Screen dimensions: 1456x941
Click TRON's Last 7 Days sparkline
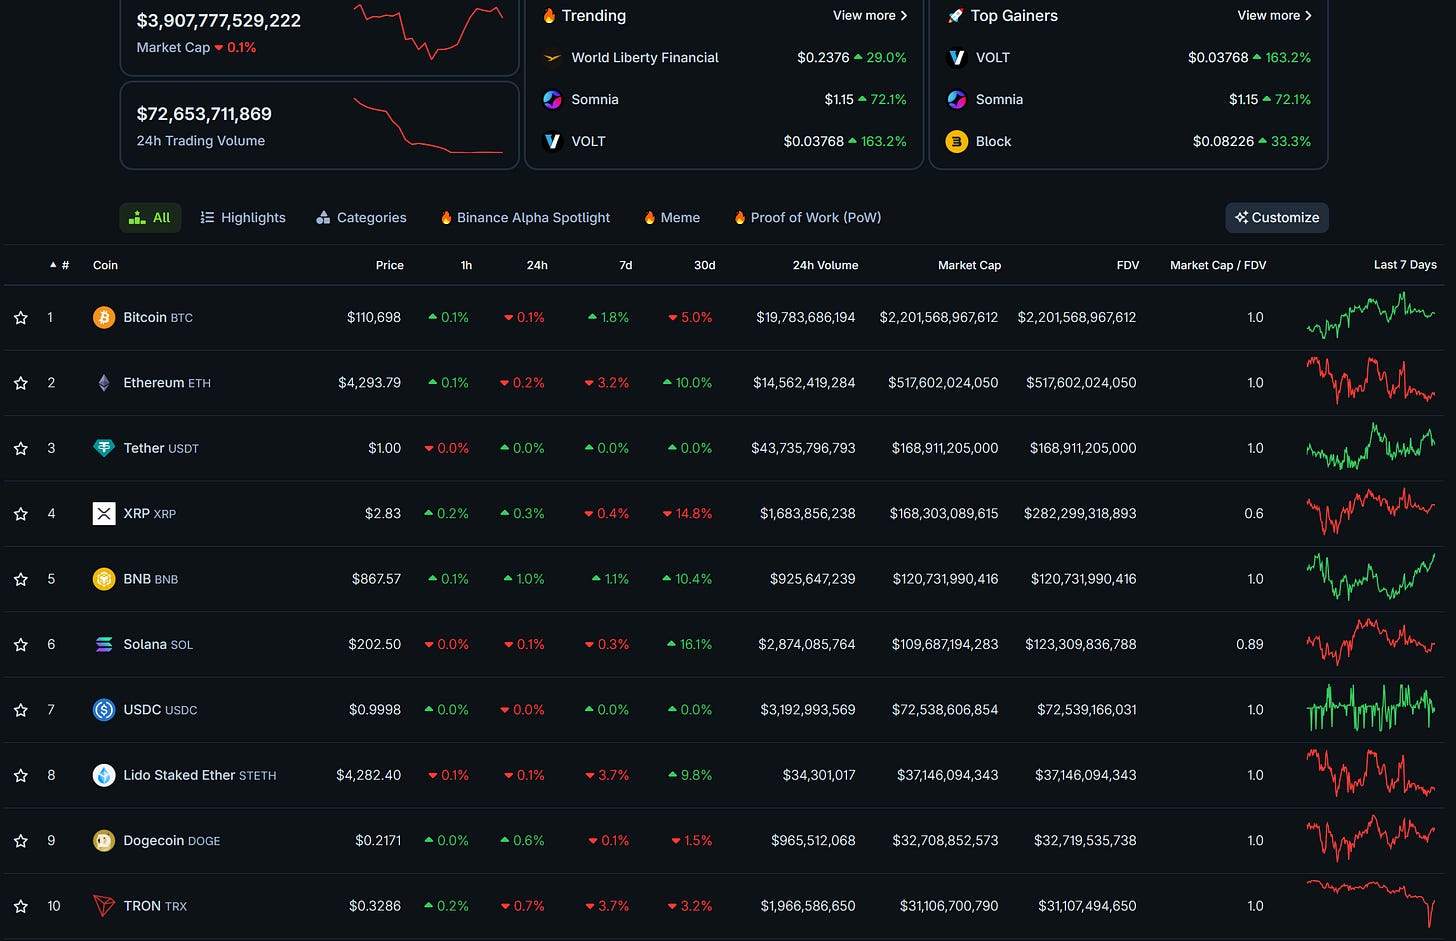point(1371,902)
